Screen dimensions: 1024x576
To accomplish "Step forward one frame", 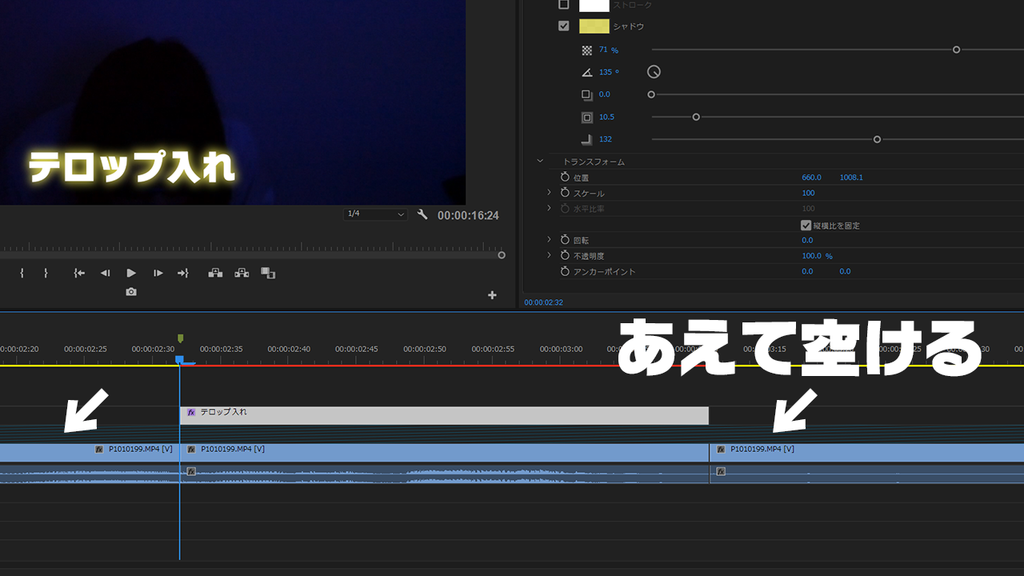I will pyautogui.click(x=157, y=273).
